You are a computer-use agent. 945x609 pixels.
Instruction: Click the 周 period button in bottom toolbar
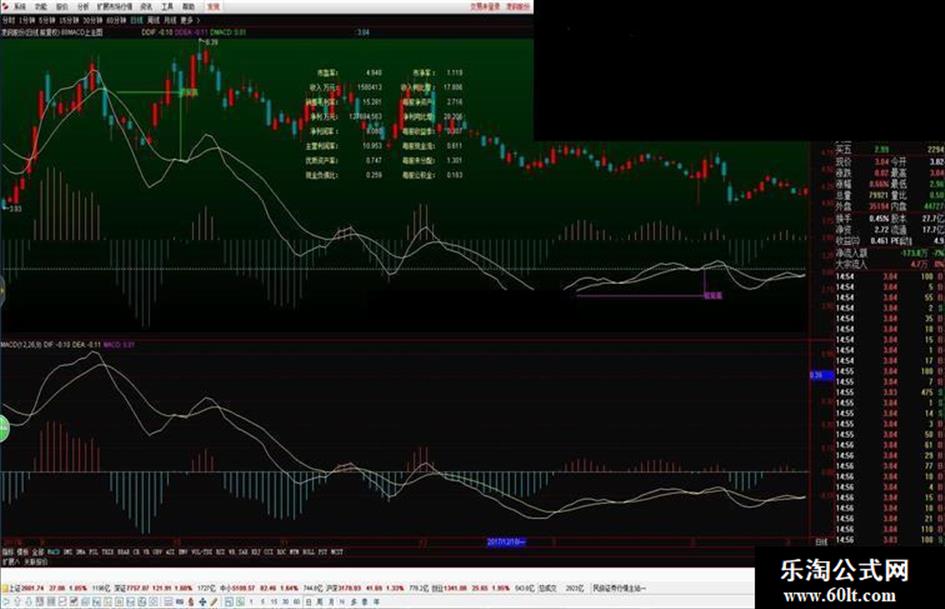pyautogui.click(x=319, y=602)
